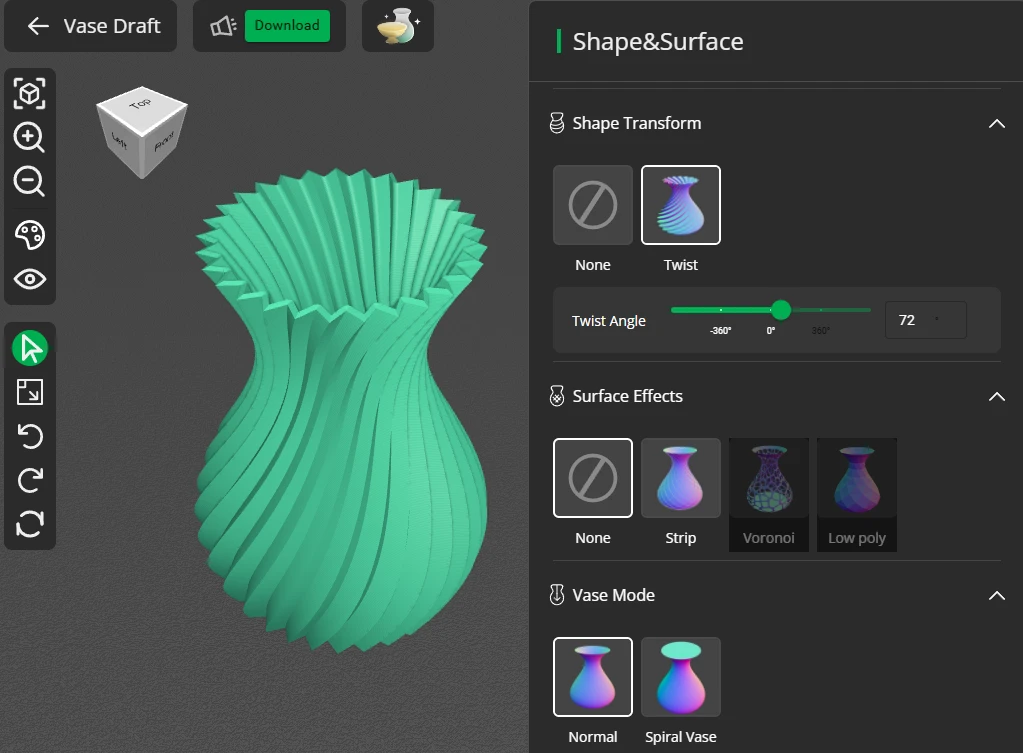
Task: Set Shape Transform to None
Action: pyautogui.click(x=592, y=204)
